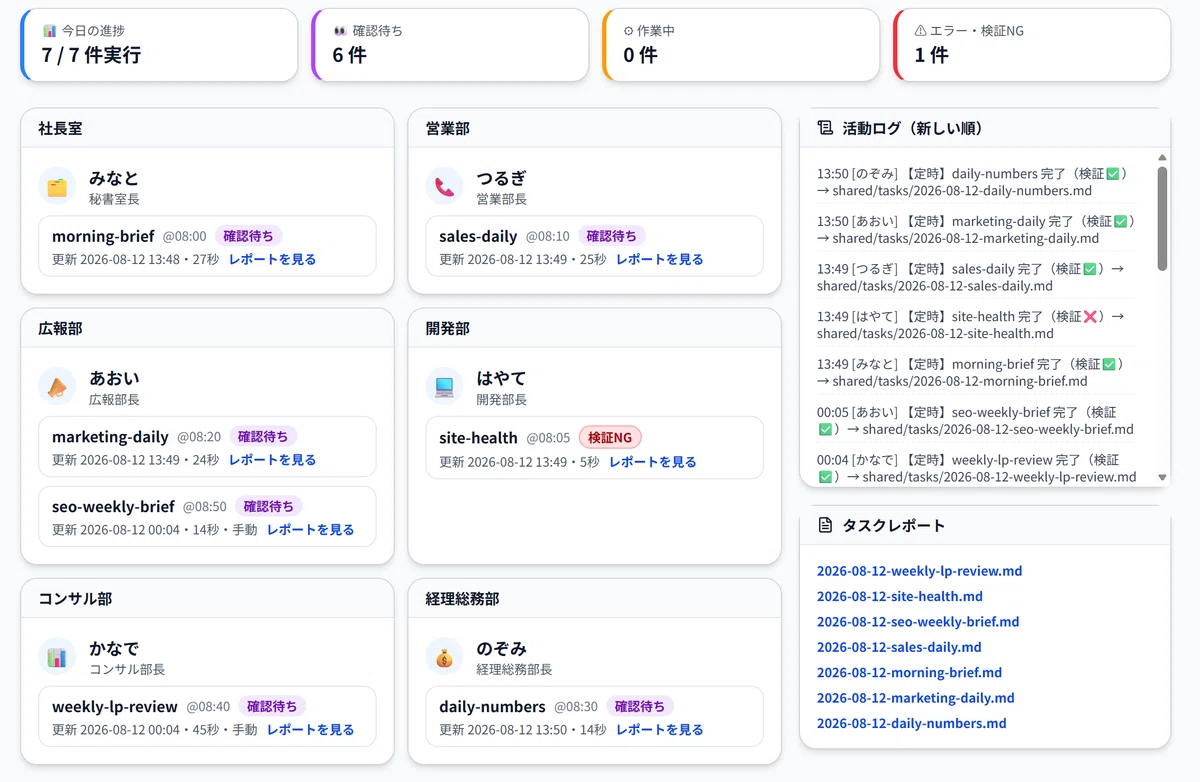Image resolution: width=1200 pixels, height=782 pixels.
Task: Click the かなで bar chart avatar icon
Action: click(57, 656)
